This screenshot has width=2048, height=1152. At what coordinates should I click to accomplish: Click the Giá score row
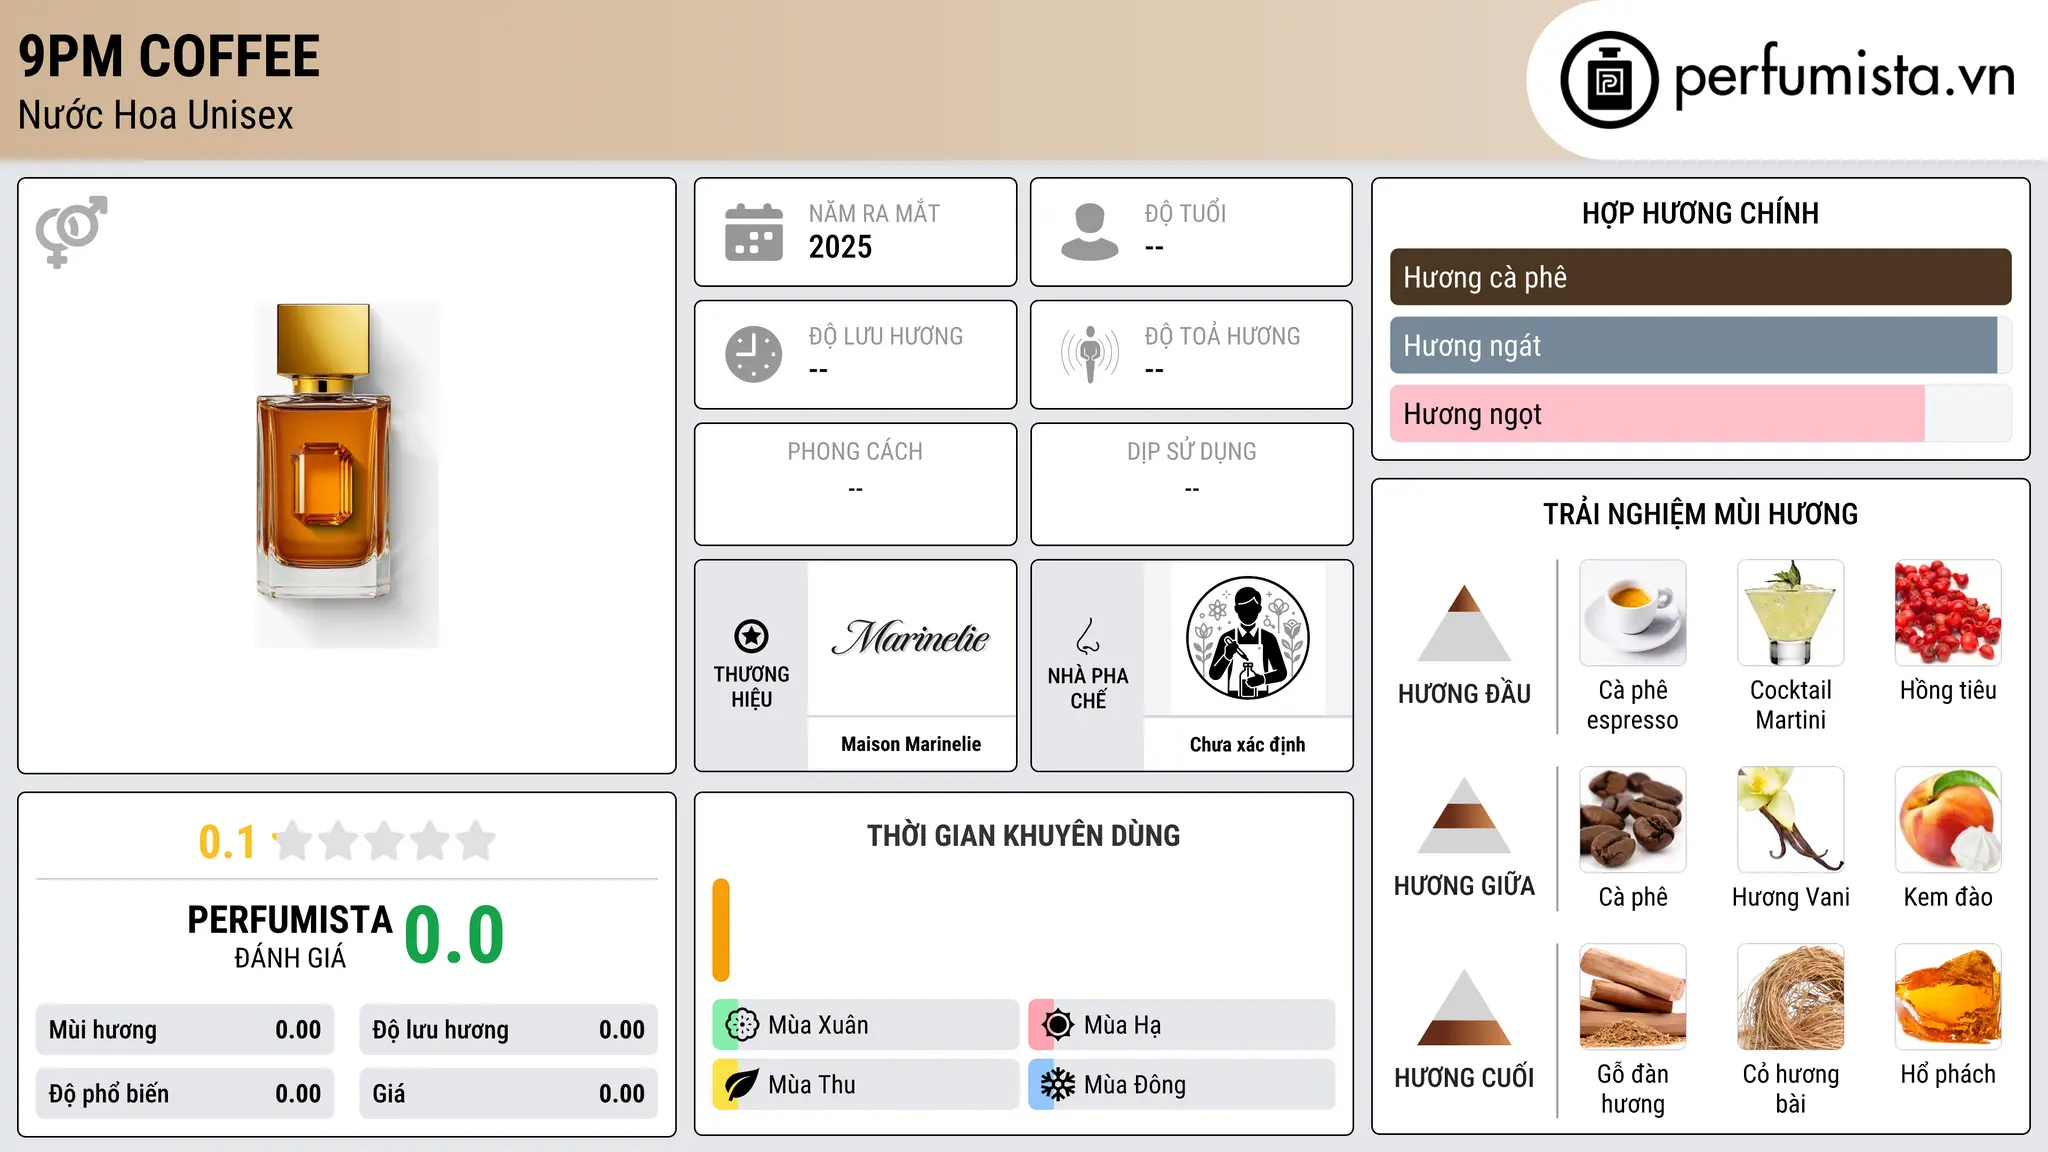coord(508,1094)
